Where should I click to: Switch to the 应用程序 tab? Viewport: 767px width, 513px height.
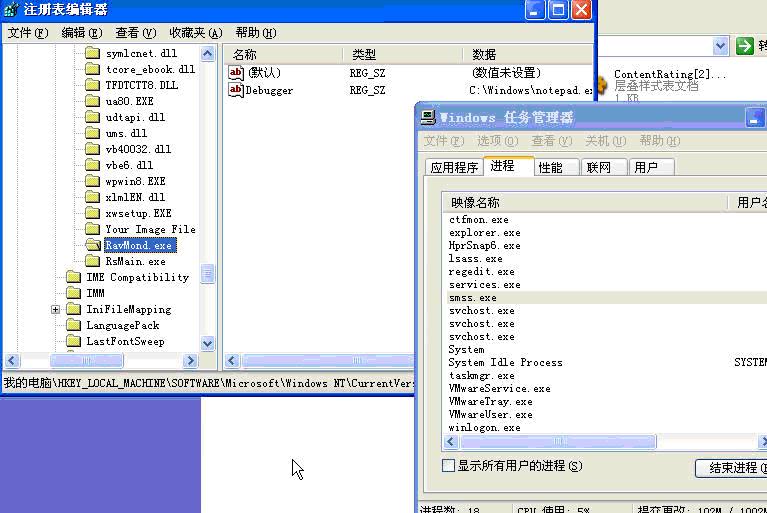454,168
